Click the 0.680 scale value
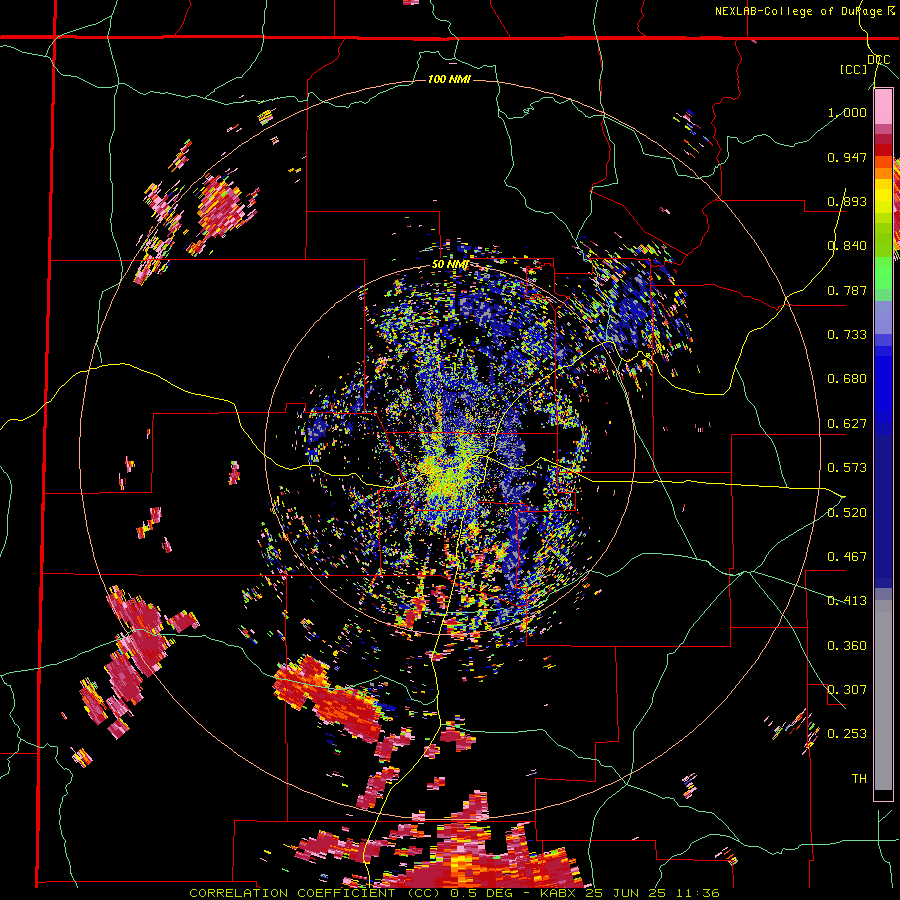The image size is (900, 900). (x=847, y=379)
